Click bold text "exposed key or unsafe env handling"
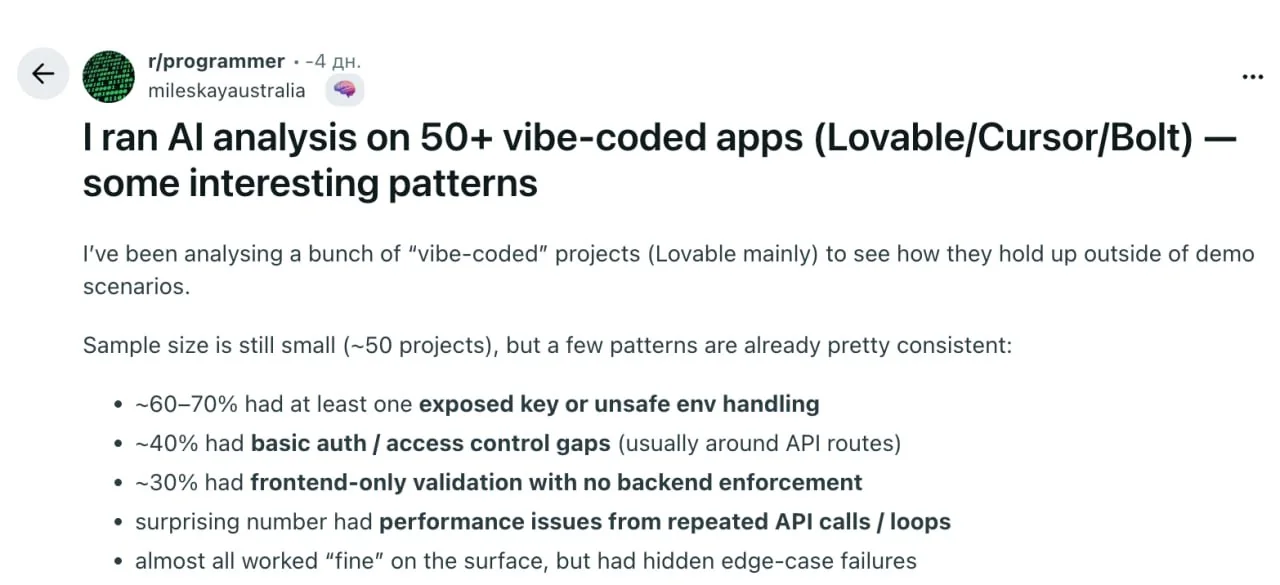 tap(619, 404)
